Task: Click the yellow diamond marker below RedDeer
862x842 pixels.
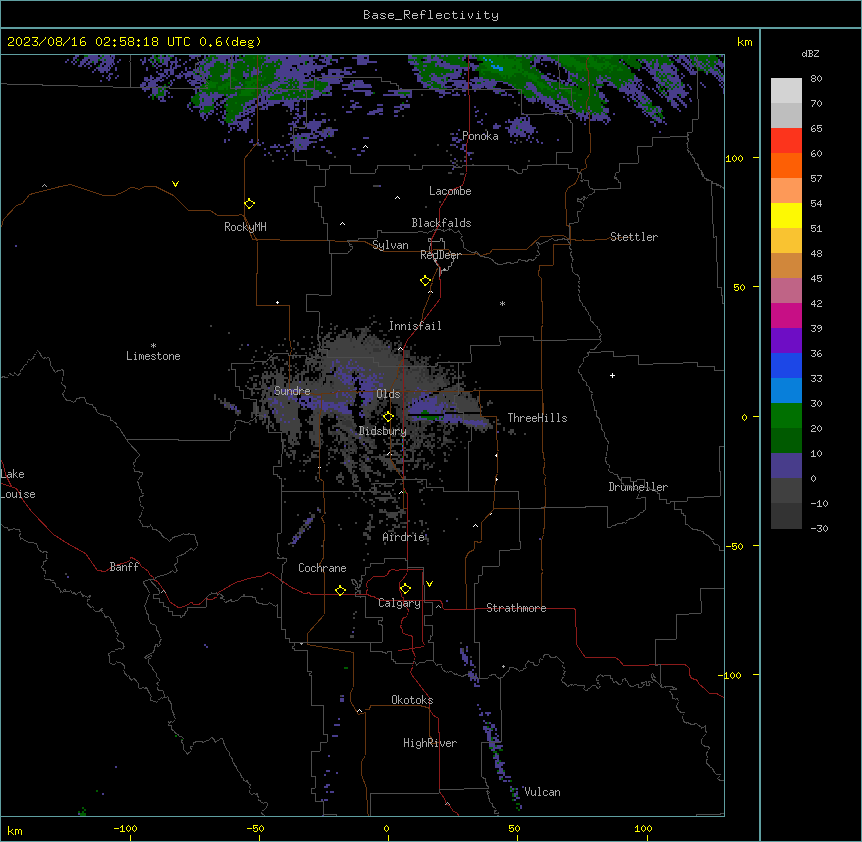Action: [x=425, y=281]
